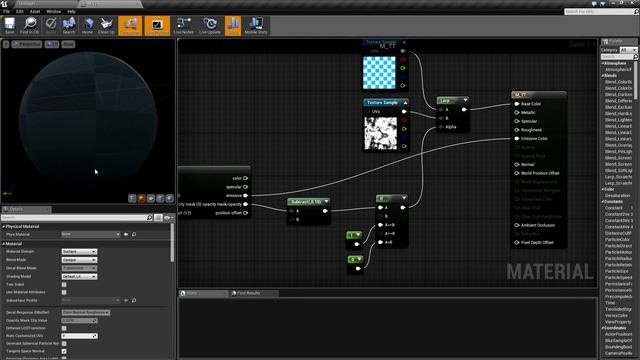Open the Blend Mode dropdown
Screen dimensions: 640x360
(x=79, y=260)
